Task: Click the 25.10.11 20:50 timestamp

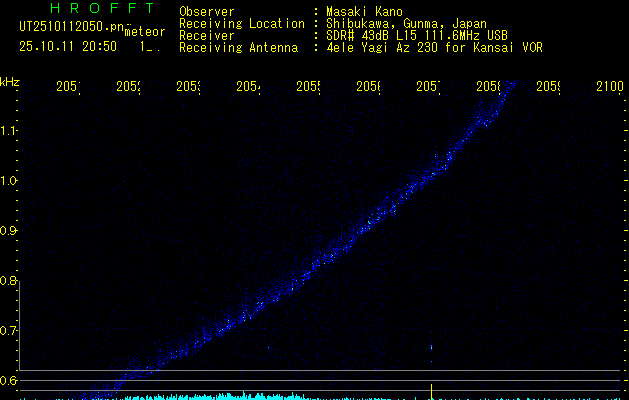Action: (68, 46)
